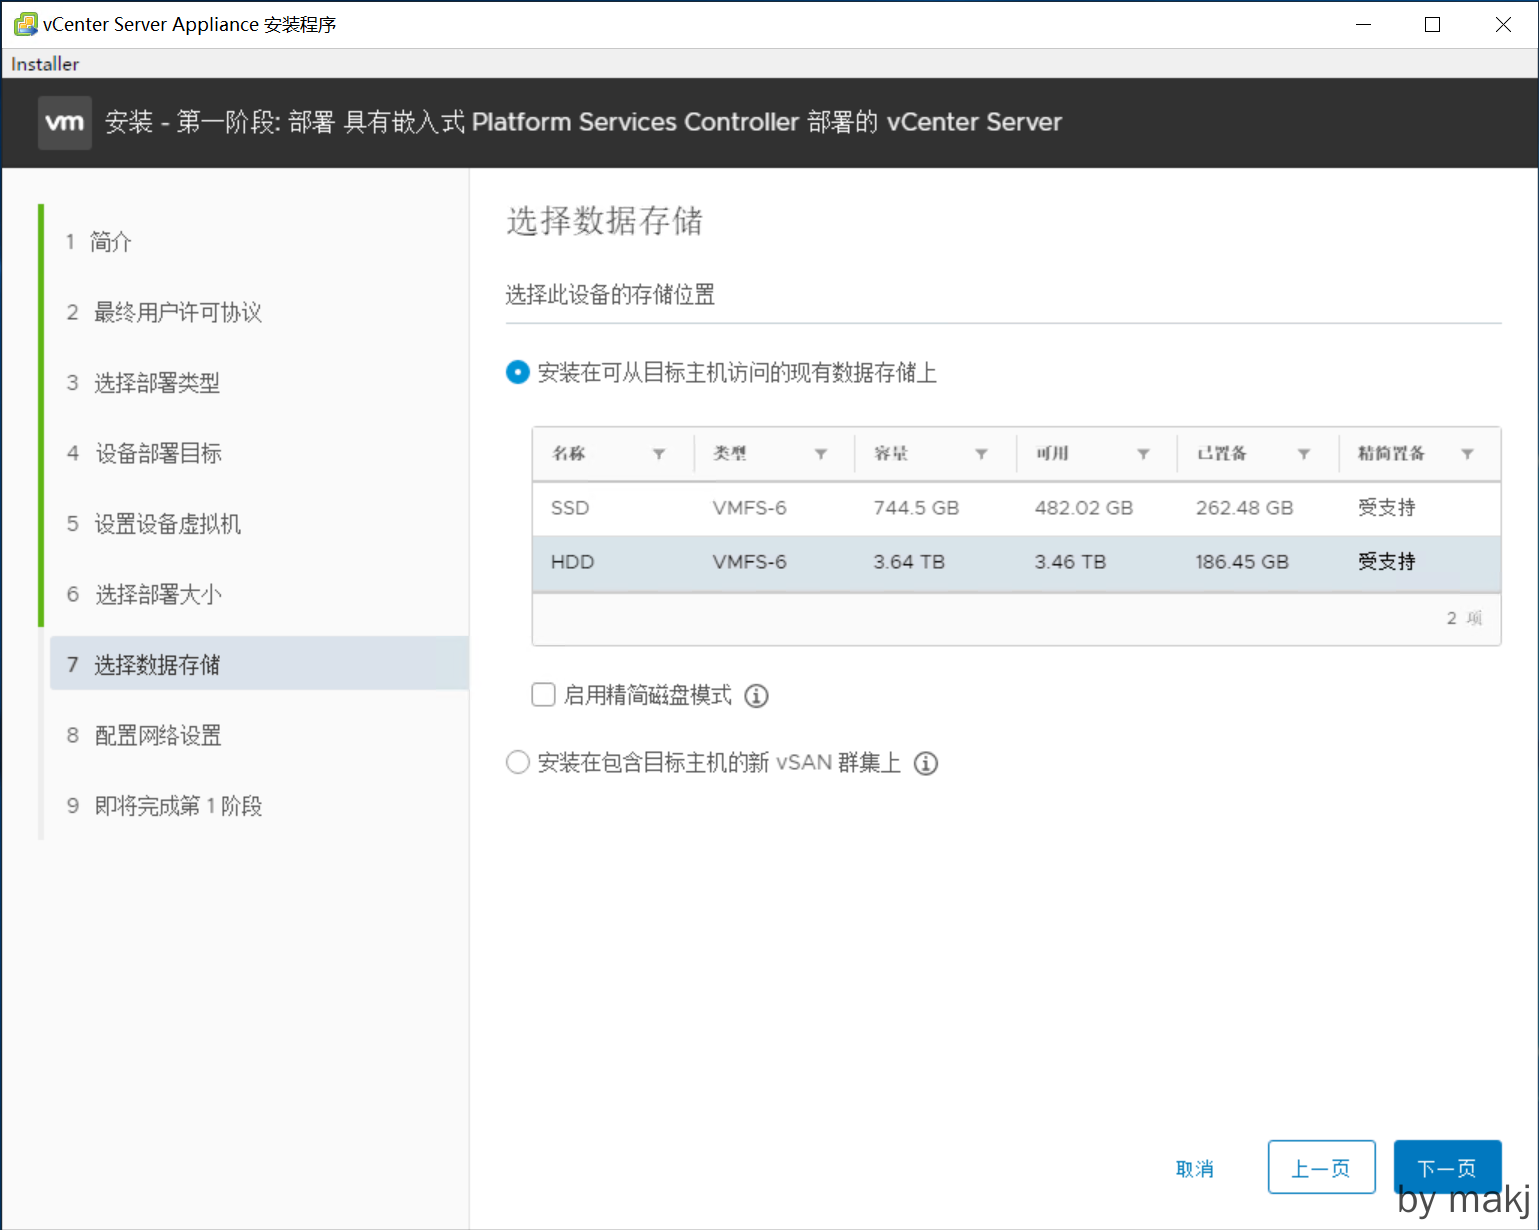Select install on new vSAN cluster option
Image resolution: width=1539 pixels, height=1230 pixels.
[x=518, y=763]
